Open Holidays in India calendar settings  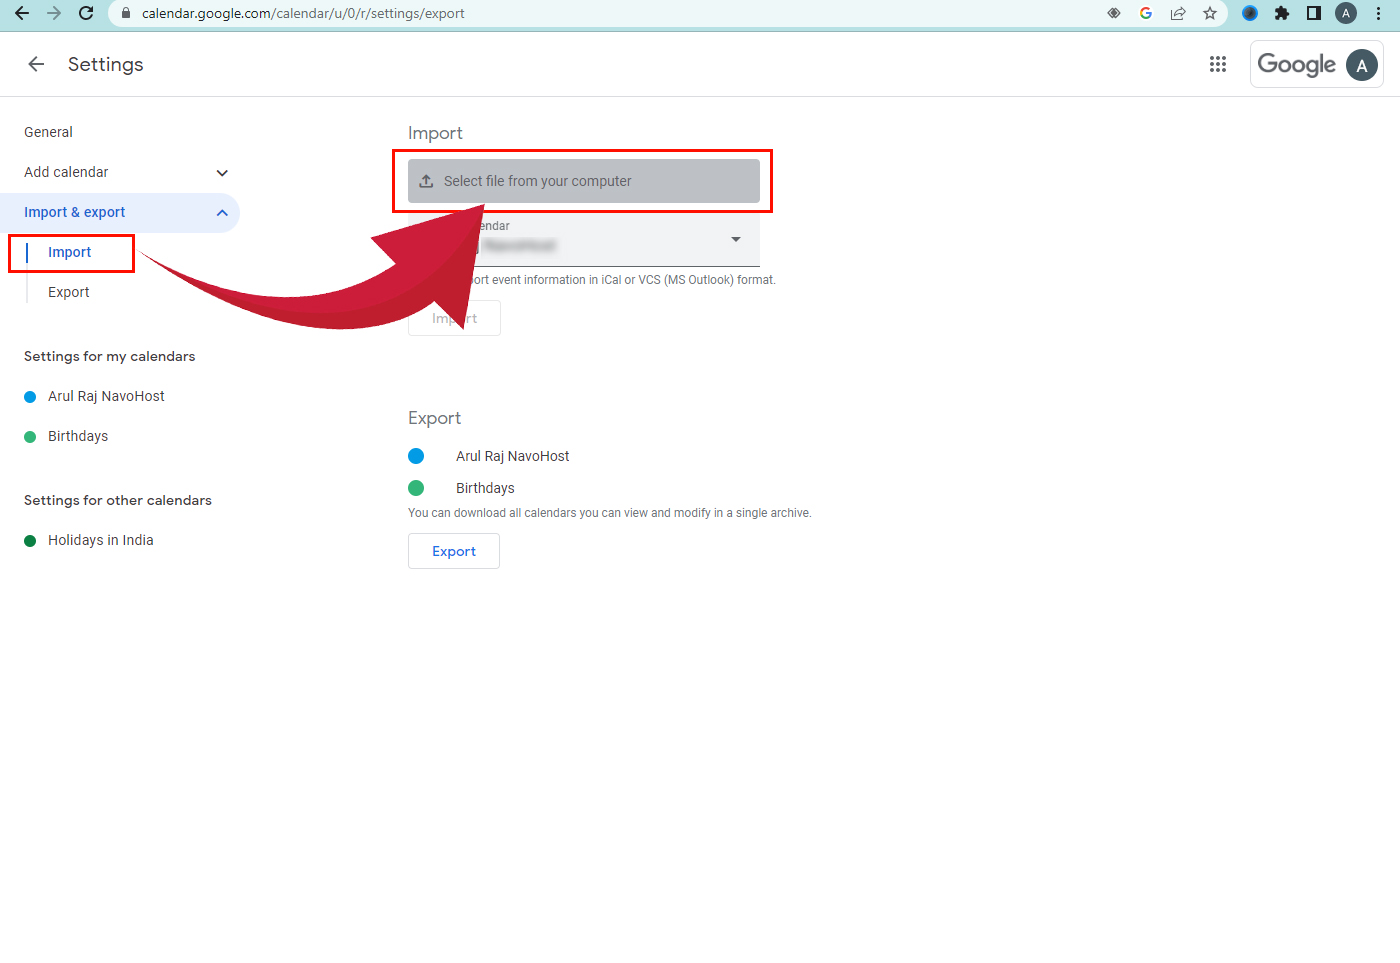tap(100, 540)
